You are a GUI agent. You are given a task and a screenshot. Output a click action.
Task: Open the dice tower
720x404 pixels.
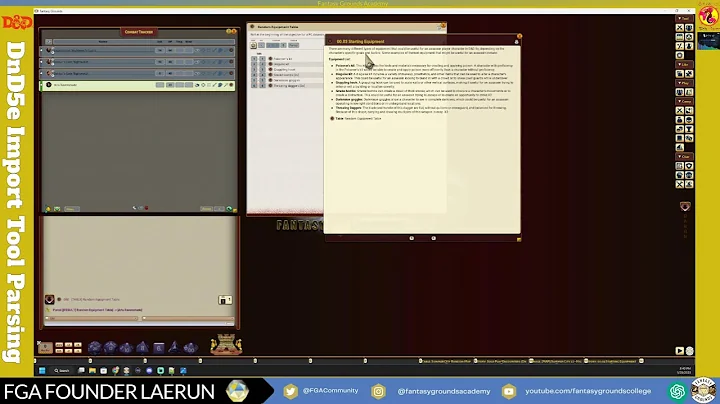[x=226, y=344]
